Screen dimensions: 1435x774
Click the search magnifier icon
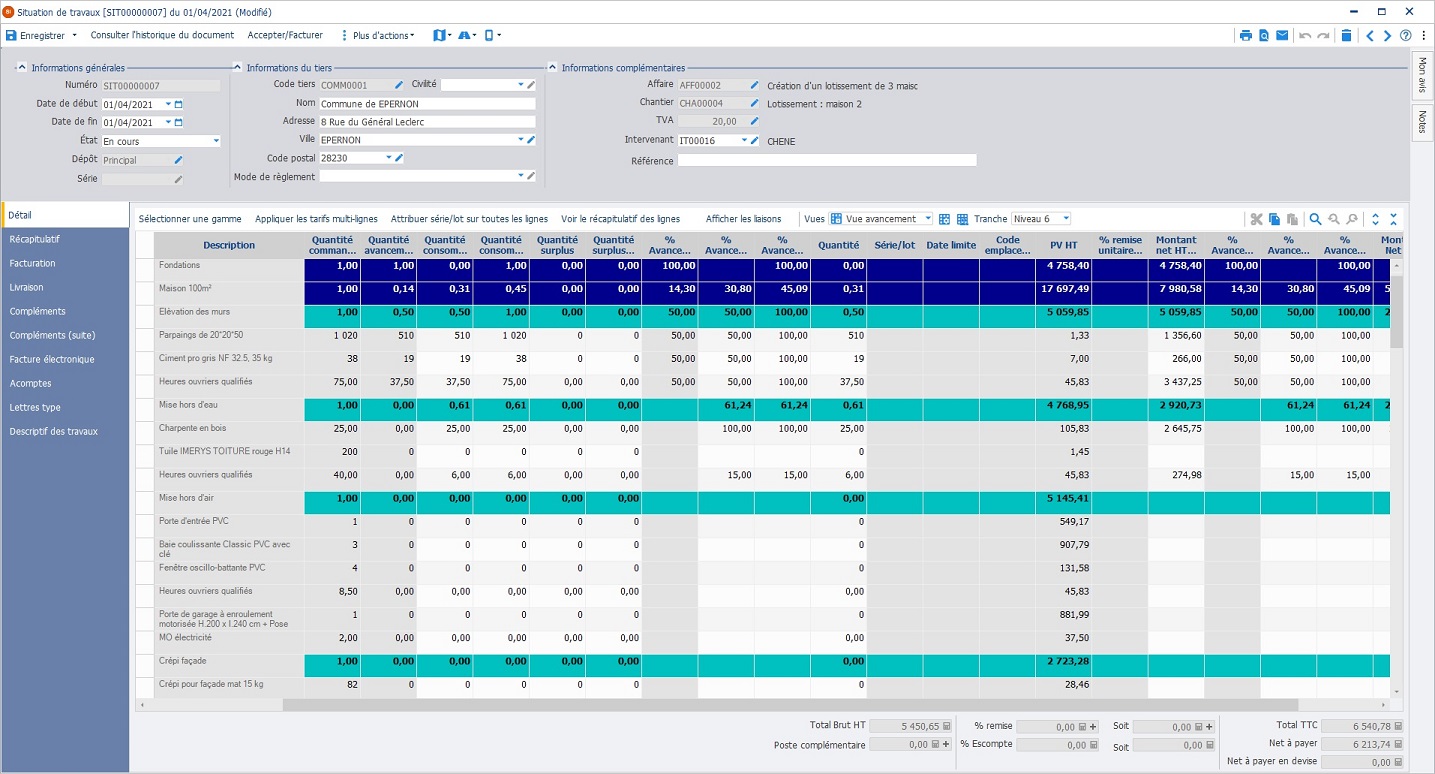click(x=1316, y=219)
